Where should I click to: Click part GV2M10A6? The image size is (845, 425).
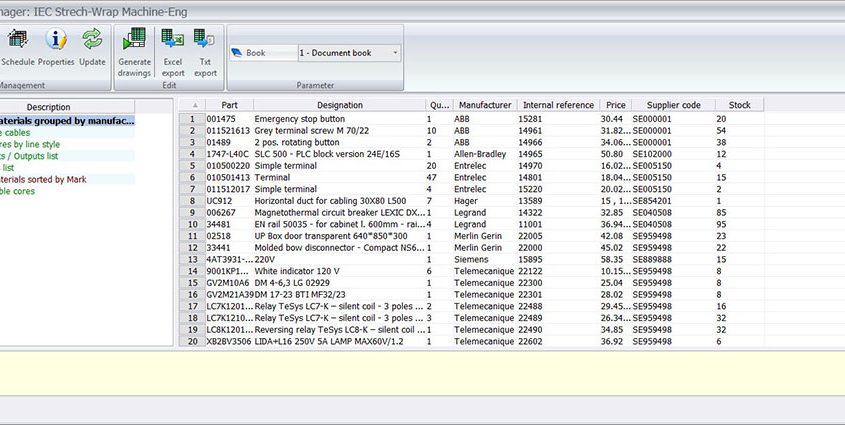[228, 283]
